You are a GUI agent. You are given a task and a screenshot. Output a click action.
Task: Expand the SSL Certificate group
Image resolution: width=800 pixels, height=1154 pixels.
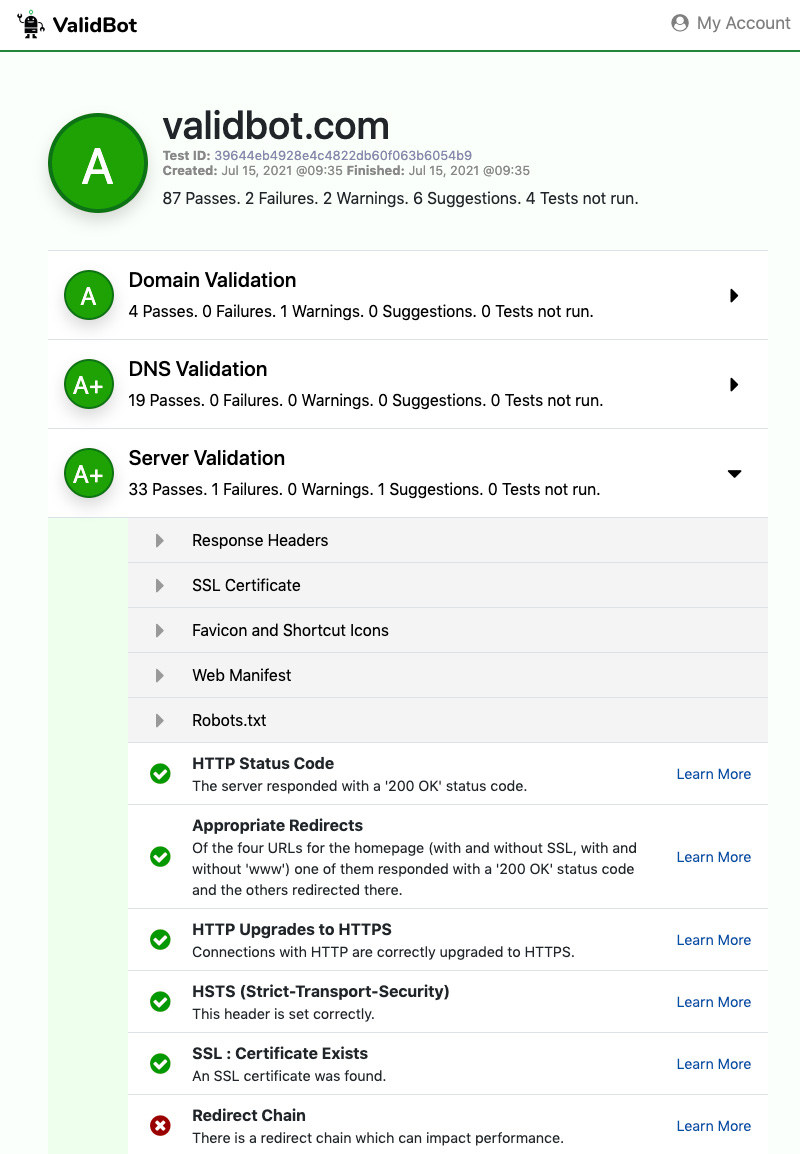click(246, 585)
